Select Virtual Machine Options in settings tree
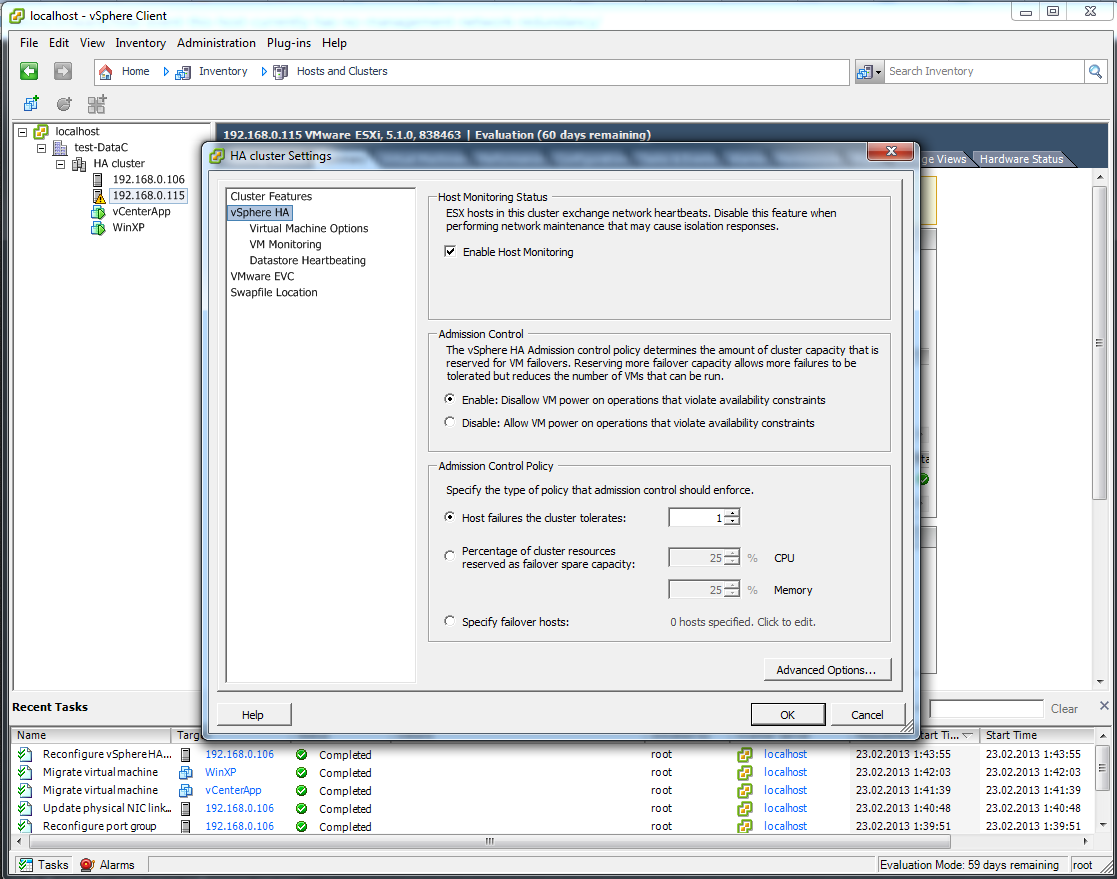The width and height of the screenshot is (1117, 879). coord(308,229)
